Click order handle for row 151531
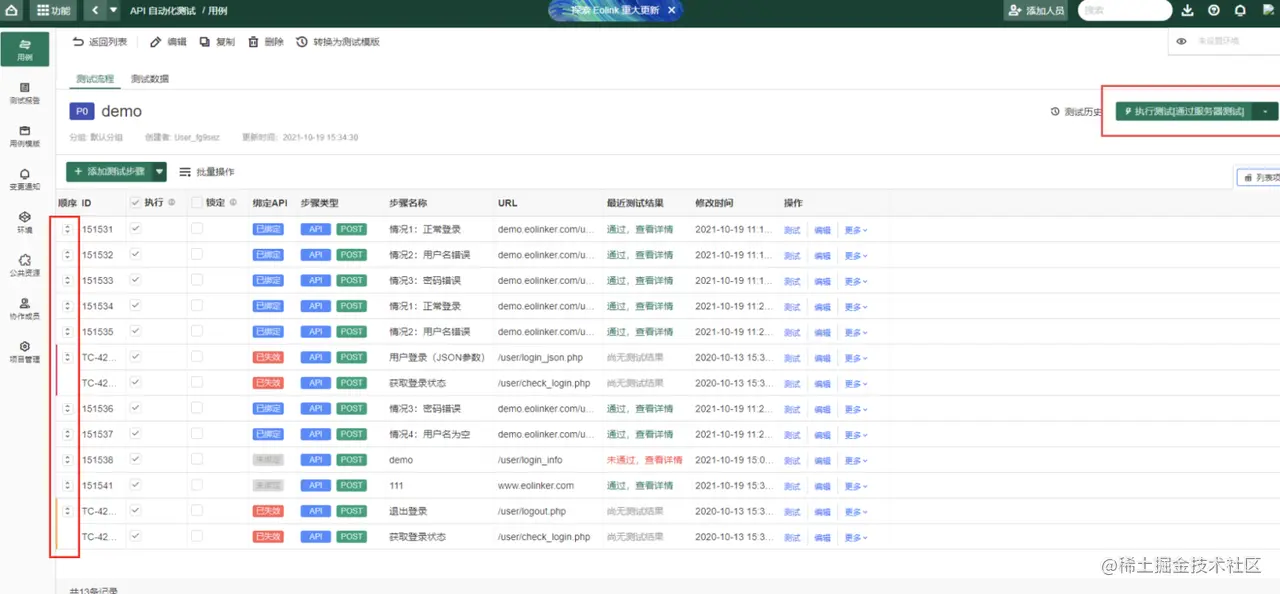1280x594 pixels. pyautogui.click(x=67, y=229)
